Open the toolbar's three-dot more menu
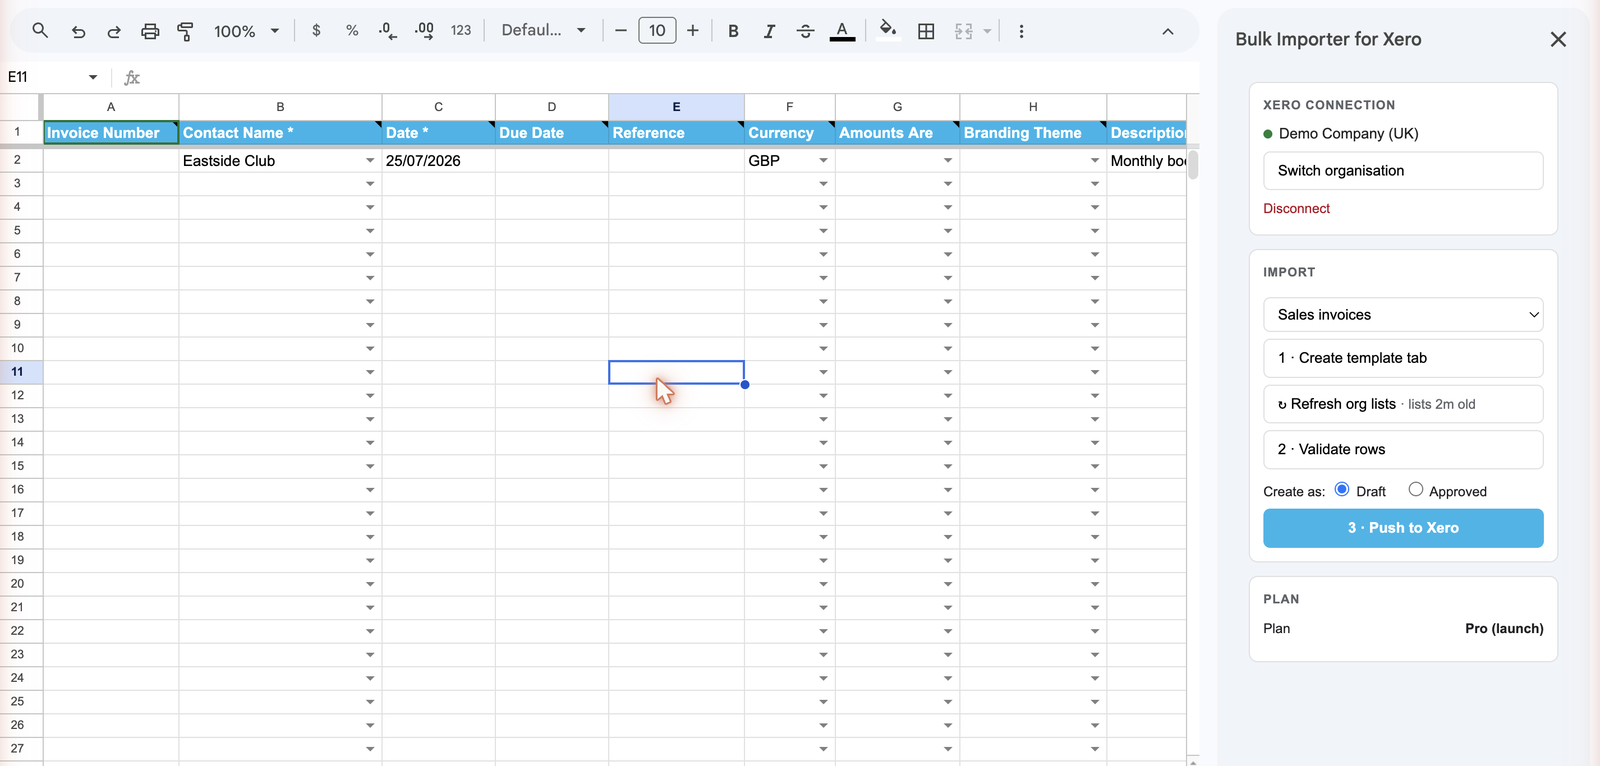The image size is (1600, 766). tap(1021, 31)
